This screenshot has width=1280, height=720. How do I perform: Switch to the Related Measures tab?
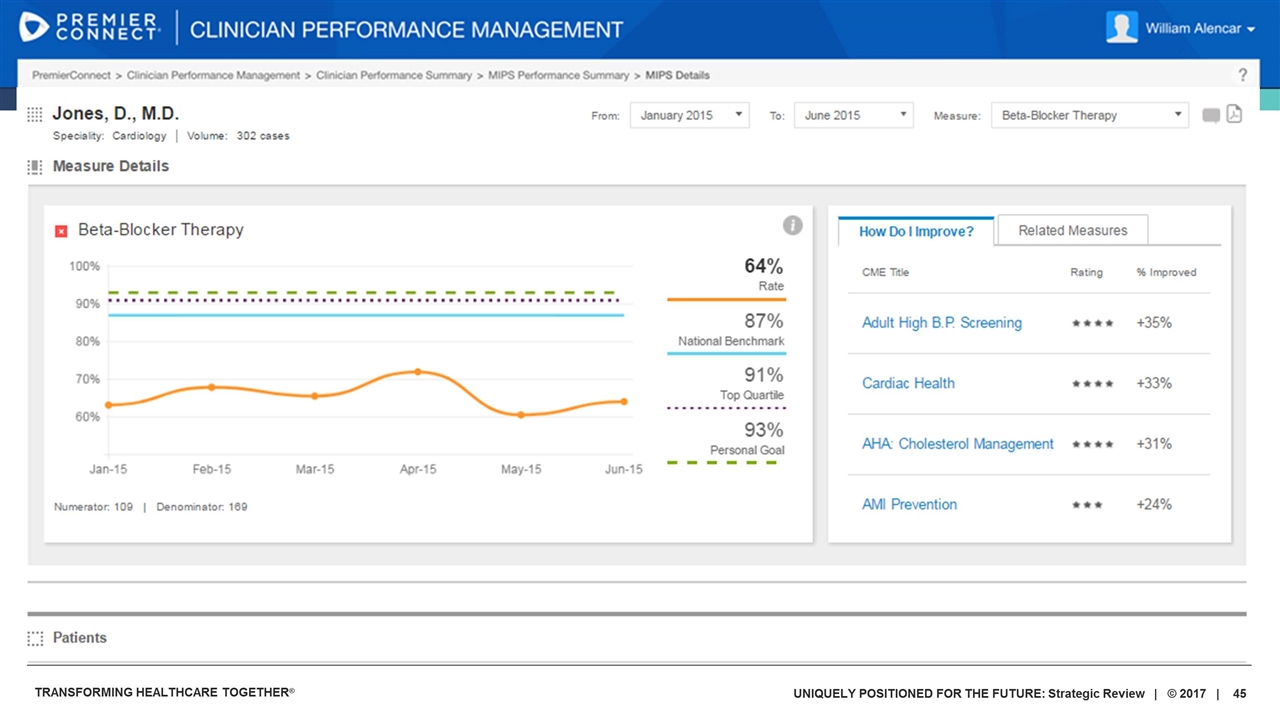1072,230
